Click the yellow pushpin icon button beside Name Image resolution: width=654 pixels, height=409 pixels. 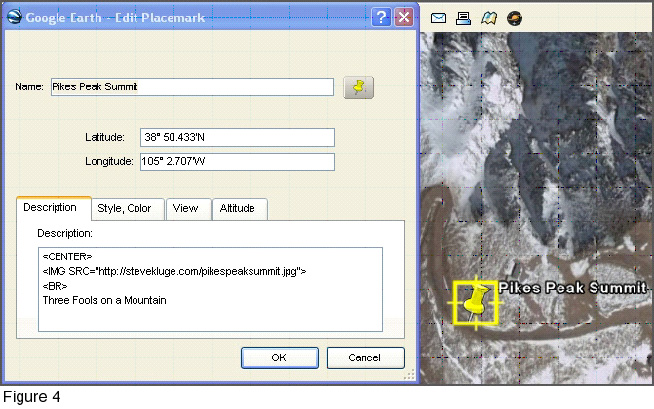pyautogui.click(x=359, y=88)
